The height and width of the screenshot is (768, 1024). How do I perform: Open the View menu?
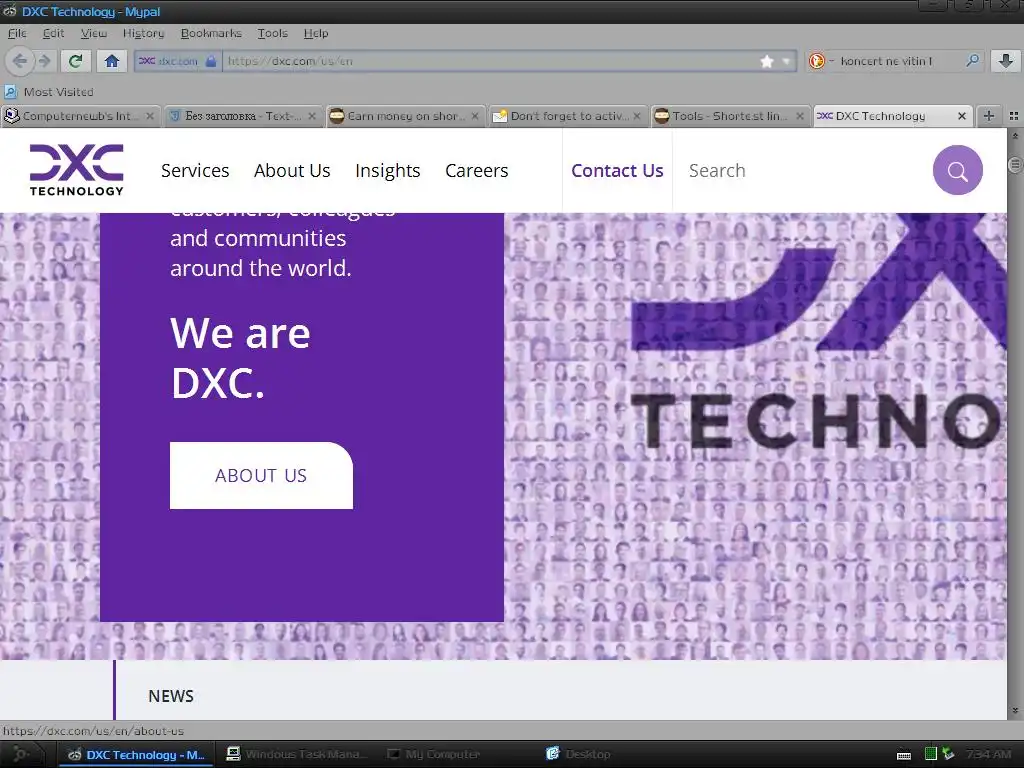[x=93, y=33]
